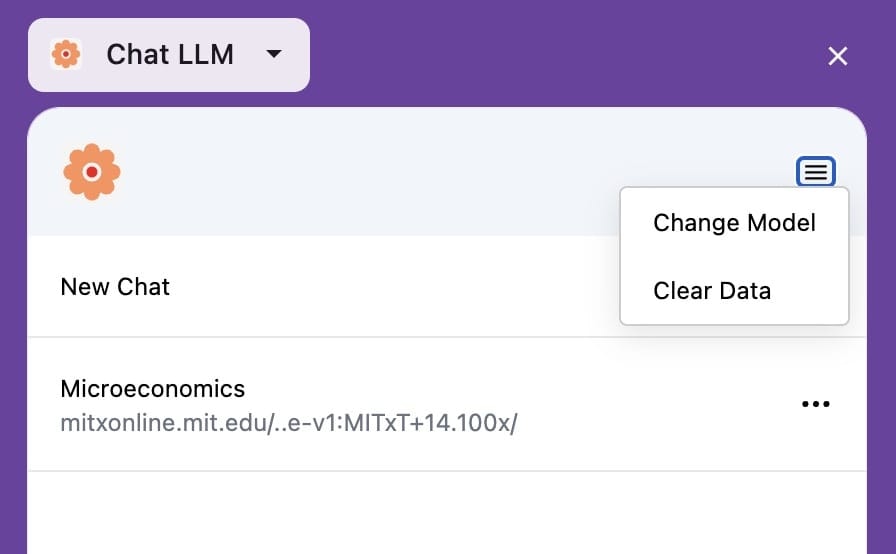The height and width of the screenshot is (554, 896).
Task: Click the mitxonline.mit.edu URL subtitle
Action: (289, 422)
